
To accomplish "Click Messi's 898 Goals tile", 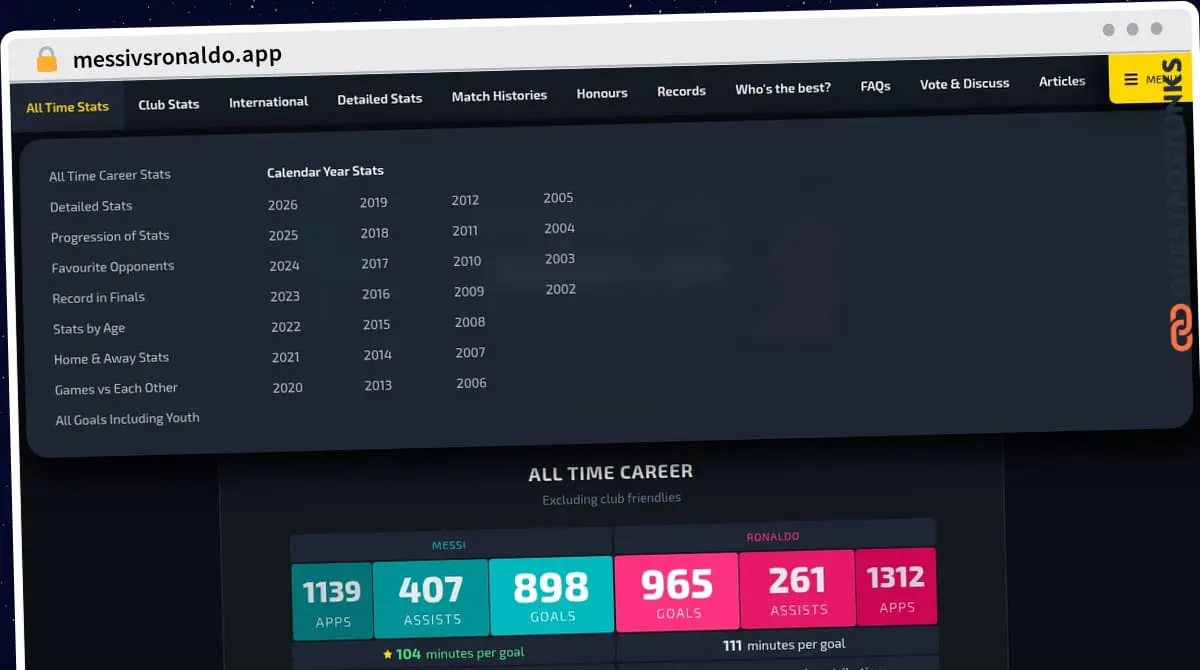I will pyautogui.click(x=551, y=595).
